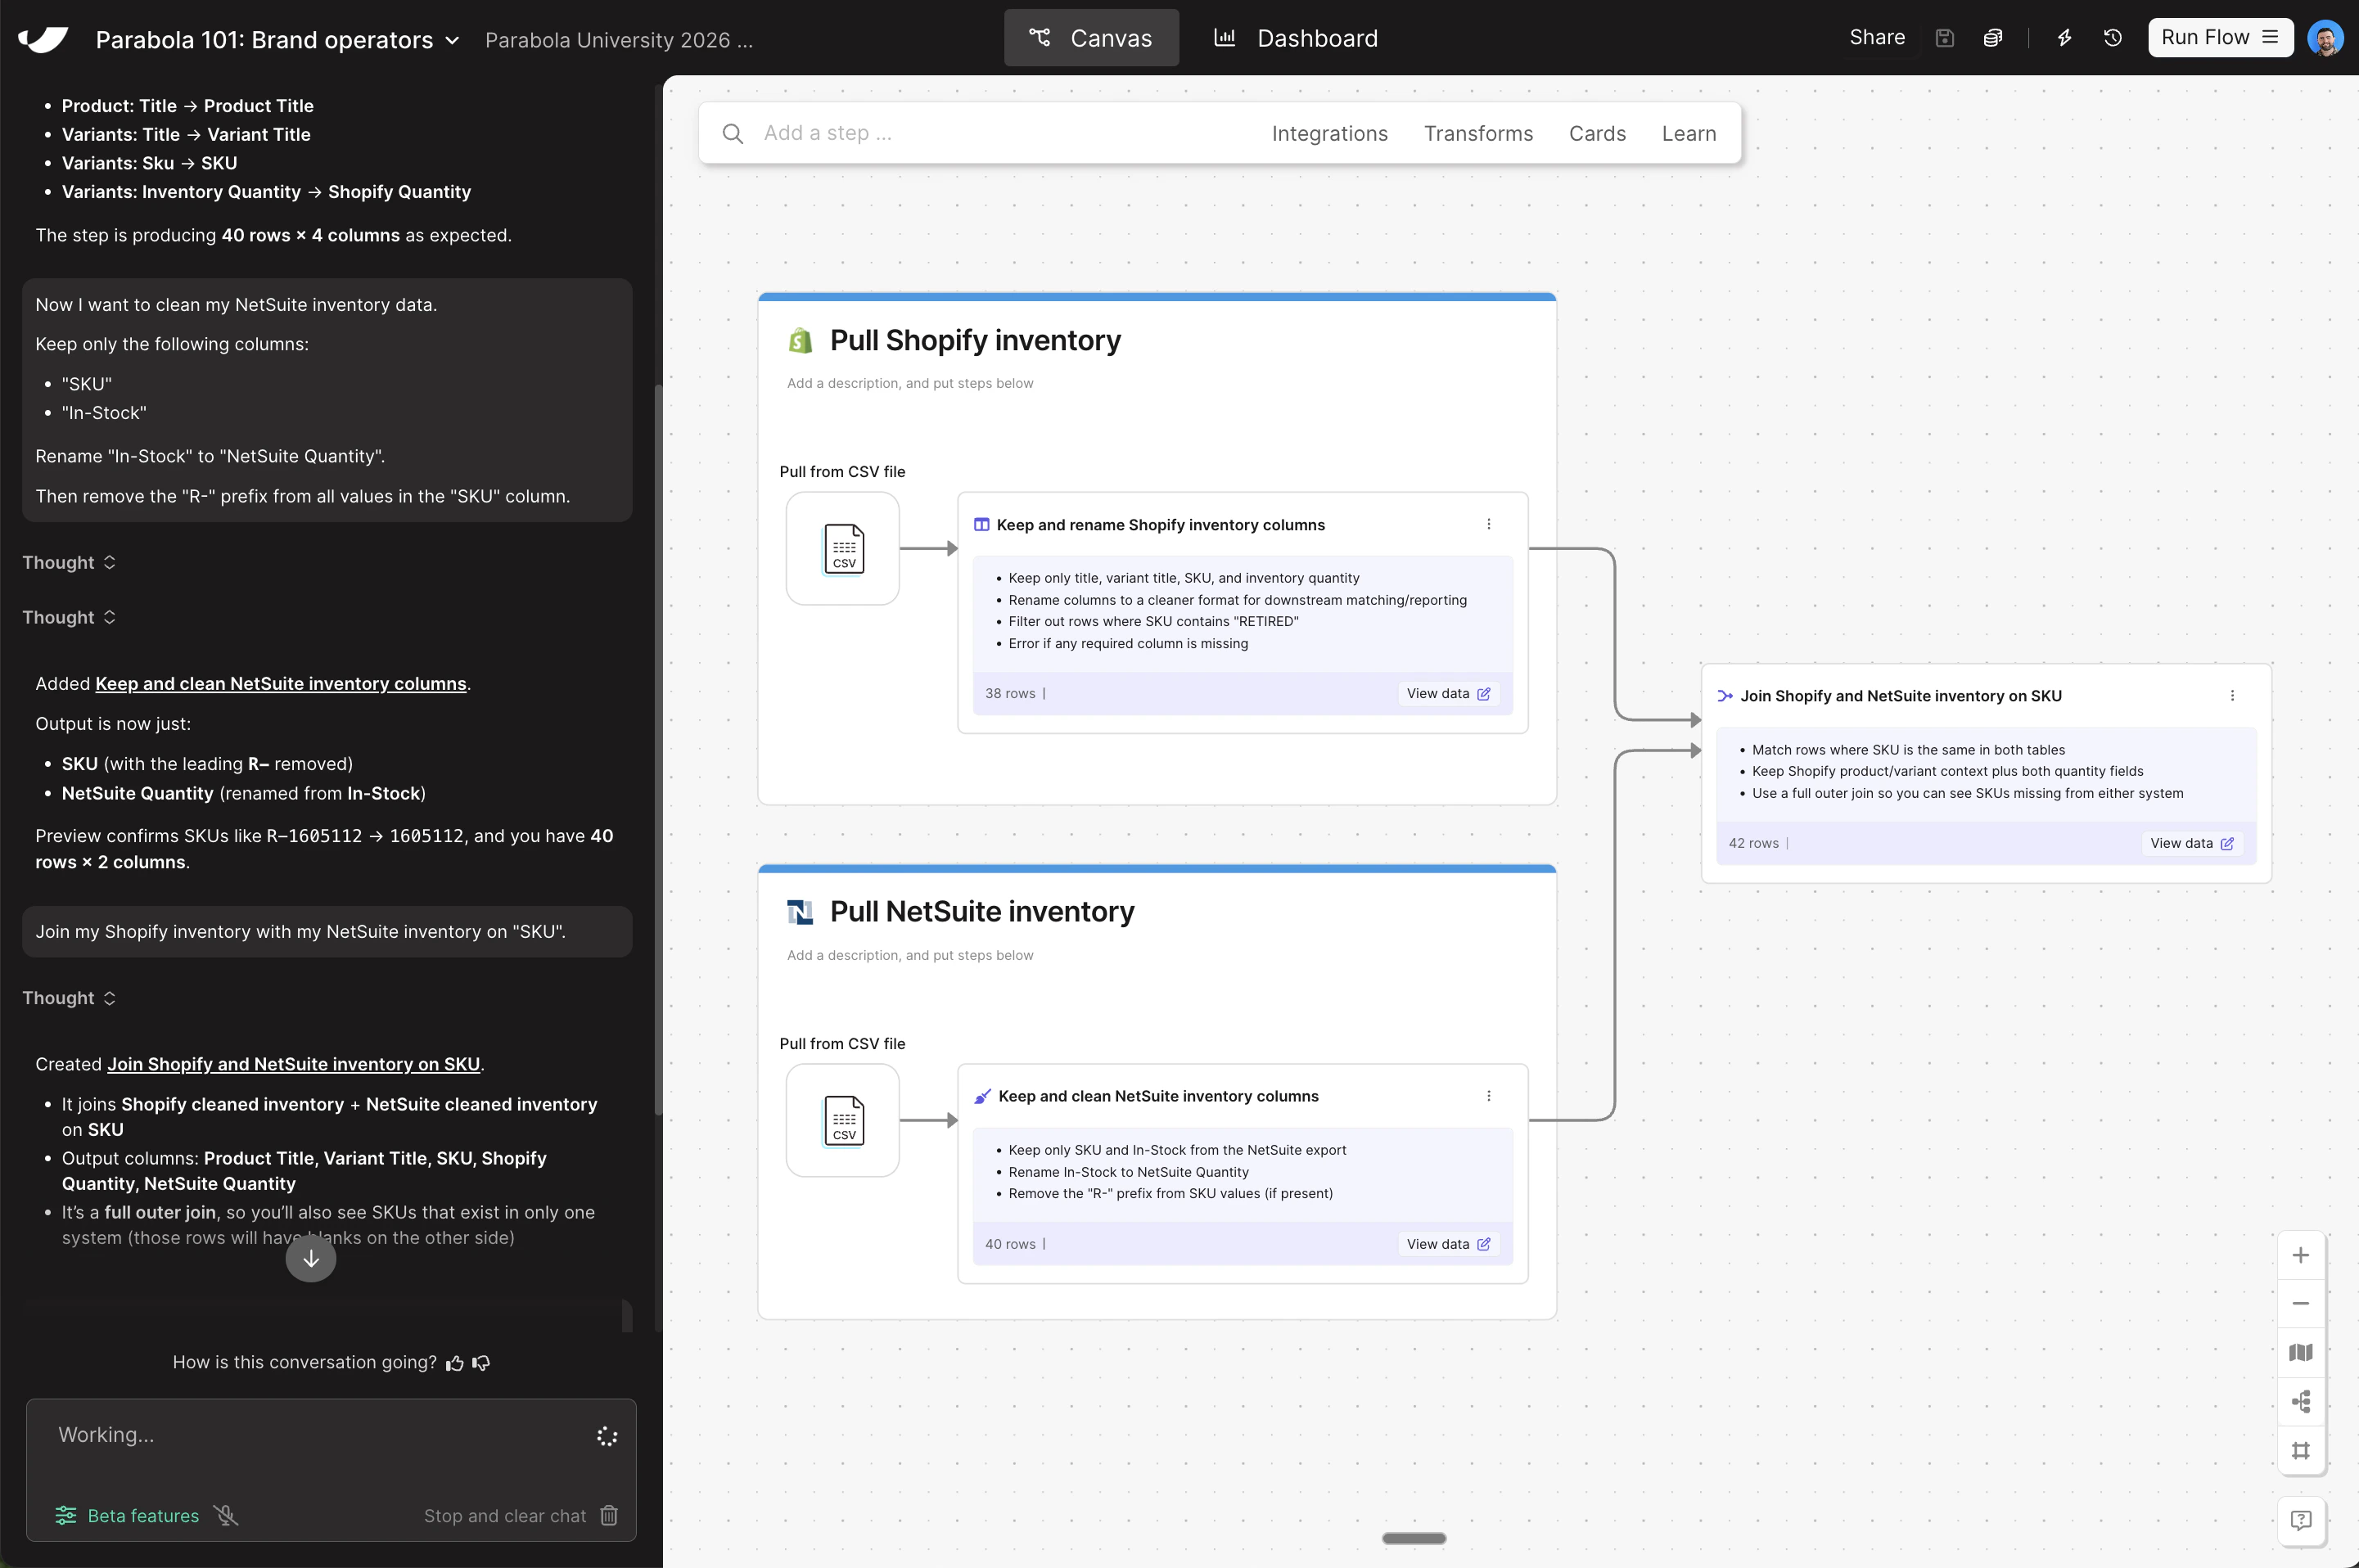Switch to the Canvas tab
This screenshot has height=1568, width=2359.
(1091, 38)
